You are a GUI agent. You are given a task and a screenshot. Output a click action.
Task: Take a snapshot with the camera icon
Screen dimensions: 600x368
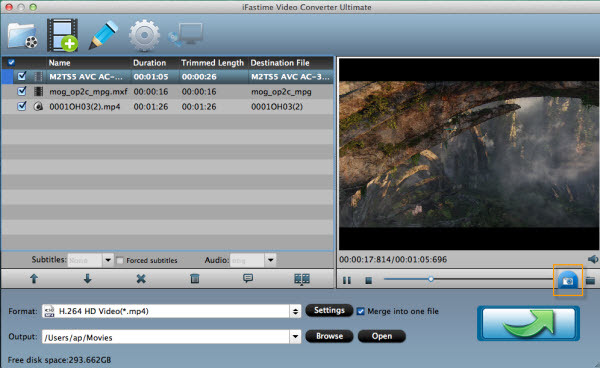pyautogui.click(x=568, y=280)
